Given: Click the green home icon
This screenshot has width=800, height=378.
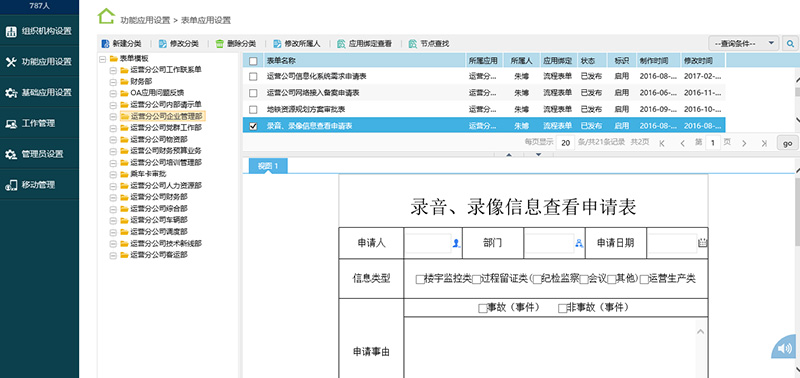Looking at the screenshot, I should point(106,16).
